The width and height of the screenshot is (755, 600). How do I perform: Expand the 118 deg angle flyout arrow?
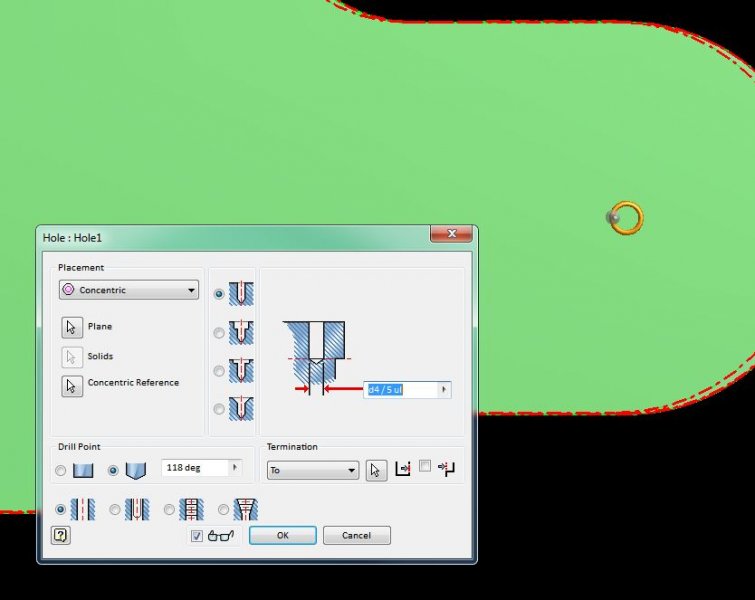pyautogui.click(x=235, y=468)
